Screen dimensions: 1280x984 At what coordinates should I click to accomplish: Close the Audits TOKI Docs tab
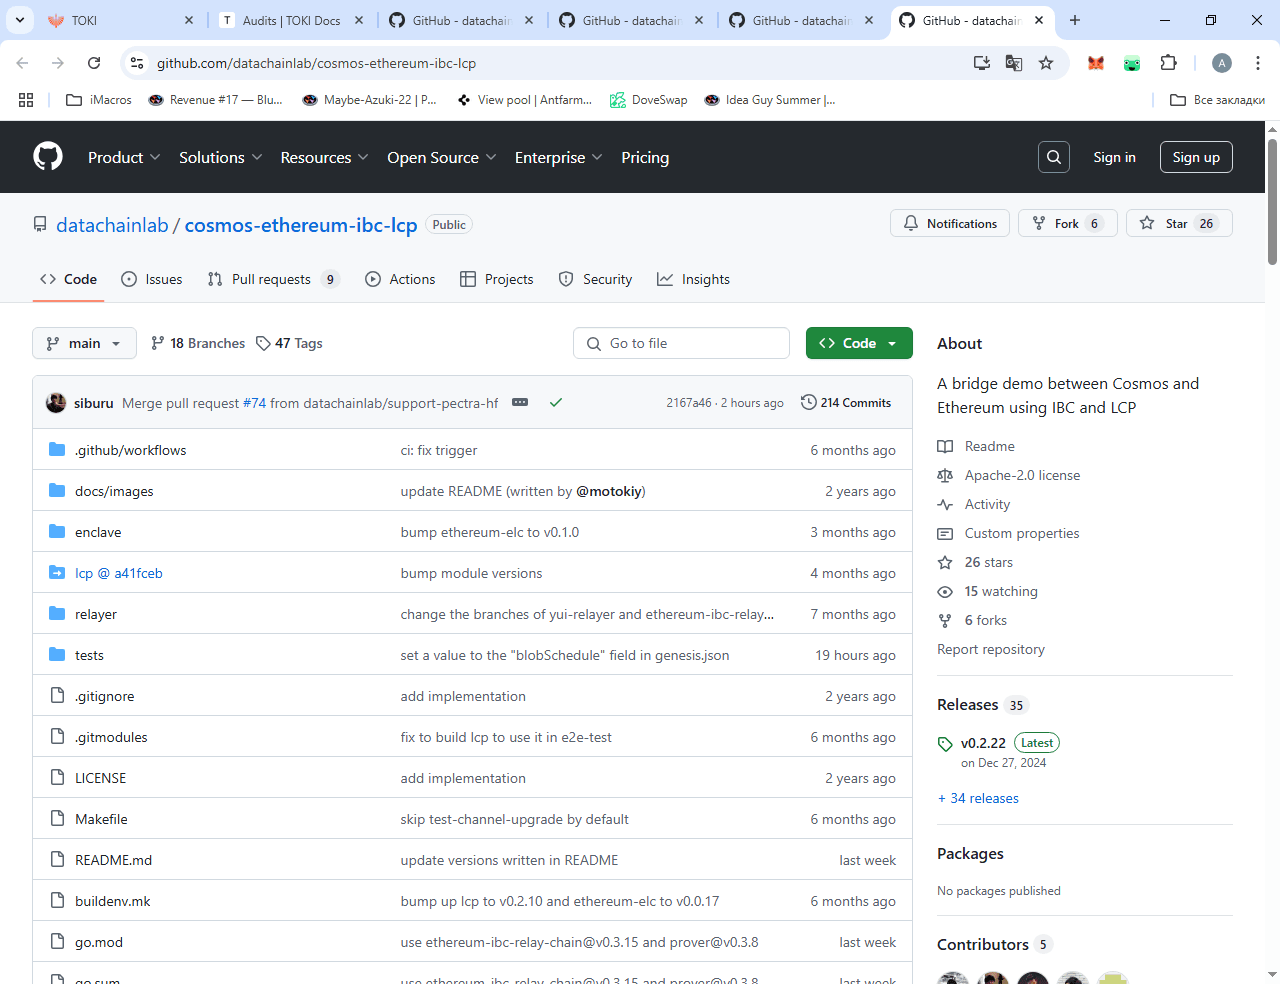tap(359, 20)
